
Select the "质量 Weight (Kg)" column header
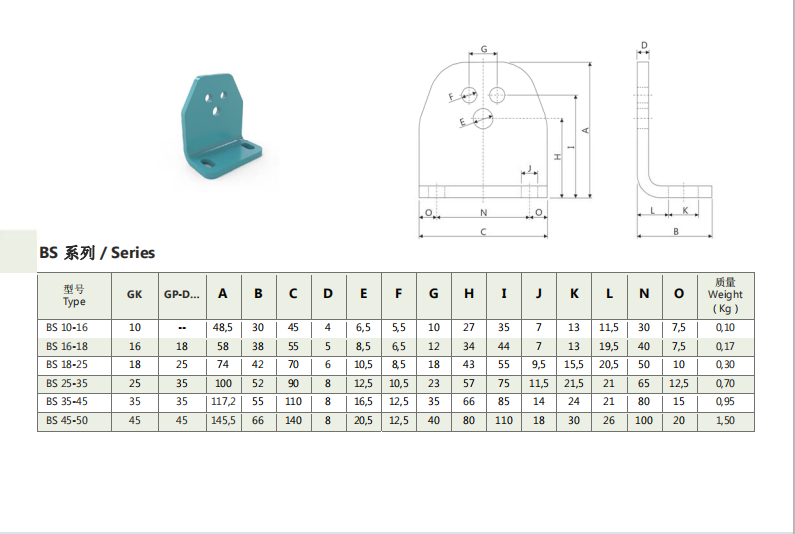click(x=725, y=295)
